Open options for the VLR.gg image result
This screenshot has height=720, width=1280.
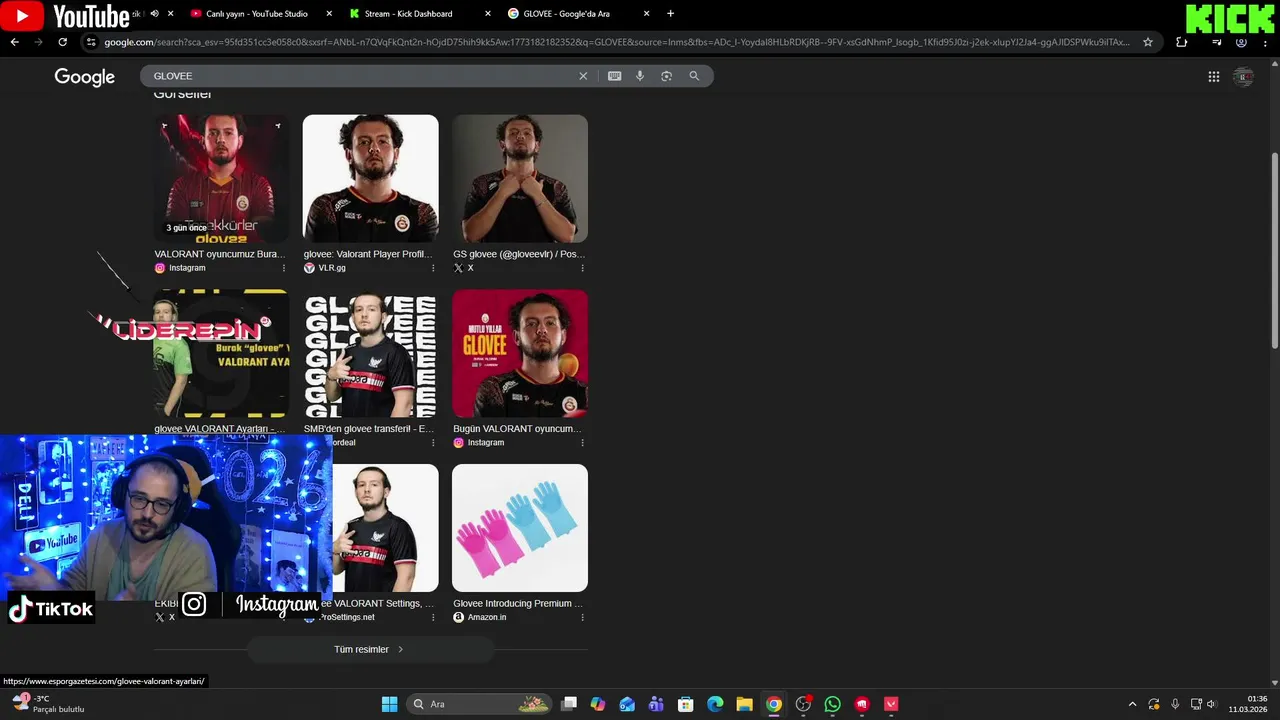(x=433, y=268)
